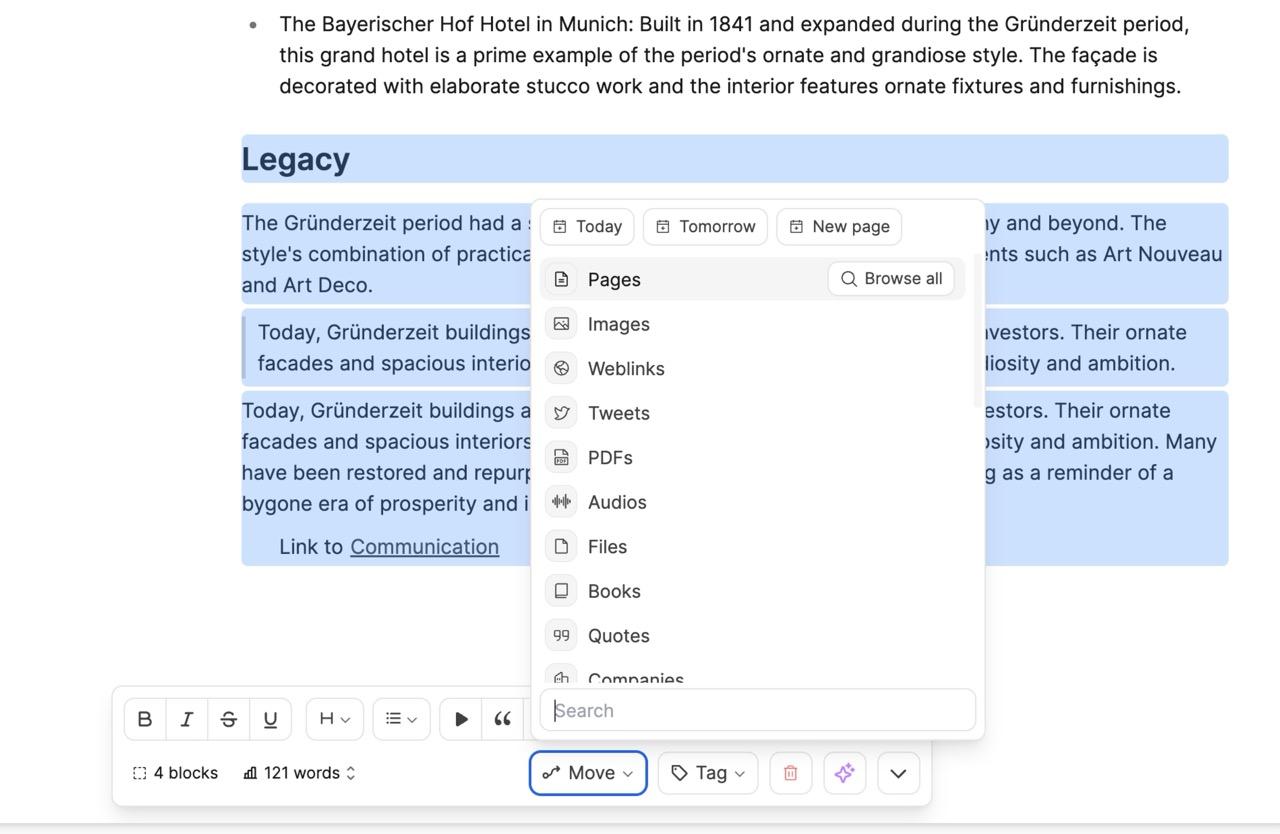Apply strikethrough formatting
Screen dimensions: 1280x834
[228, 719]
